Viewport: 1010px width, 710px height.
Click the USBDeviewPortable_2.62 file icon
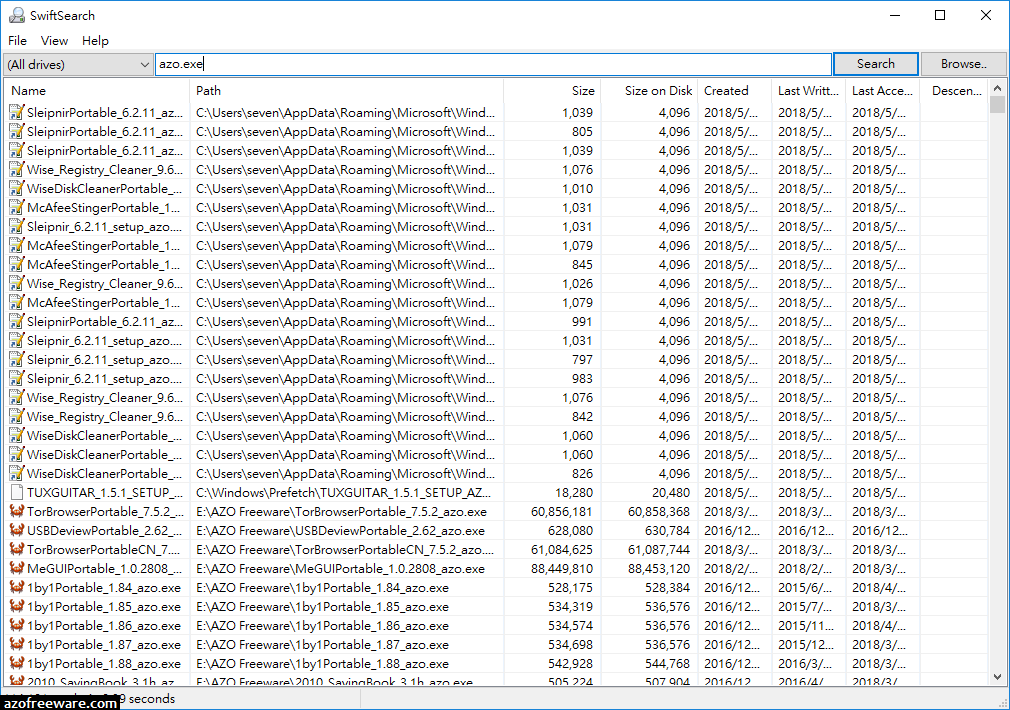pyautogui.click(x=17, y=530)
